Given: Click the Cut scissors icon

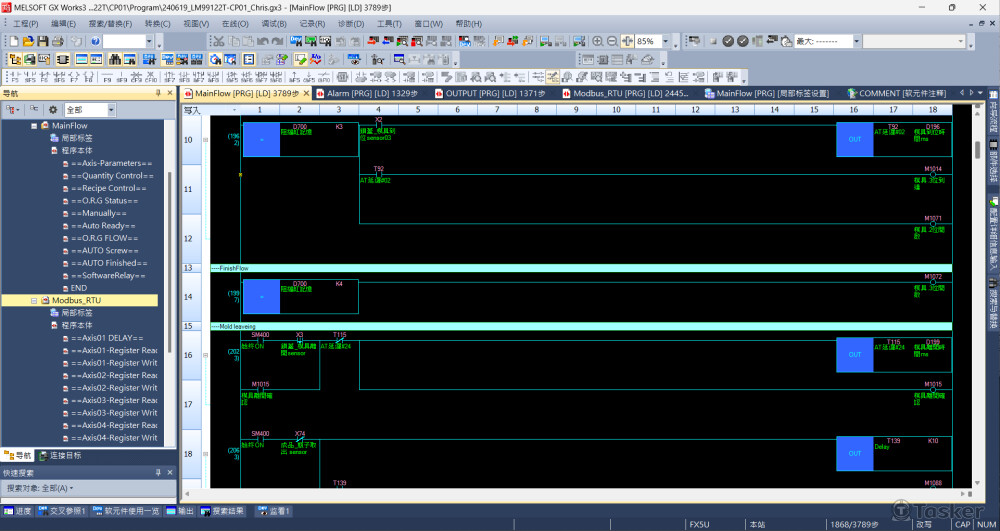Looking at the screenshot, I should click(x=218, y=41).
